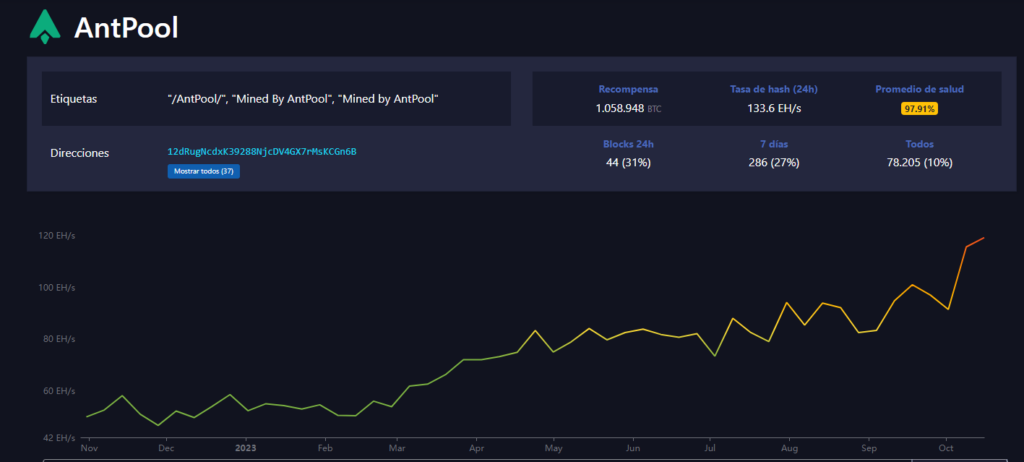The height and width of the screenshot is (462, 1024).
Task: Click the 78.205 (10%) total blocks value
Action: pyautogui.click(x=919, y=162)
